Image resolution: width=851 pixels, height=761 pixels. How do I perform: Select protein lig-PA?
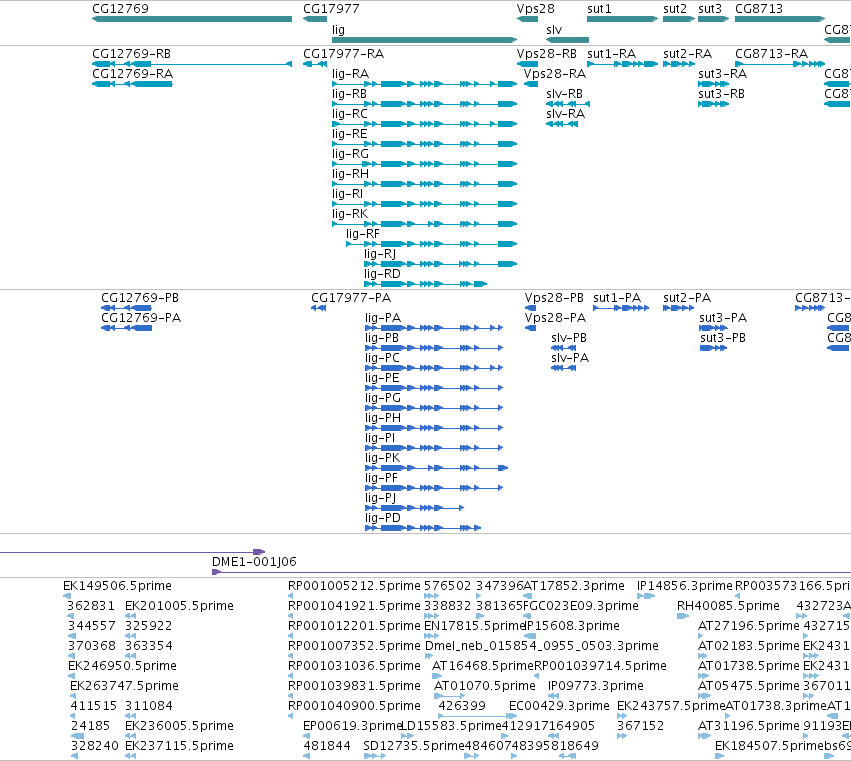[x=434, y=328]
